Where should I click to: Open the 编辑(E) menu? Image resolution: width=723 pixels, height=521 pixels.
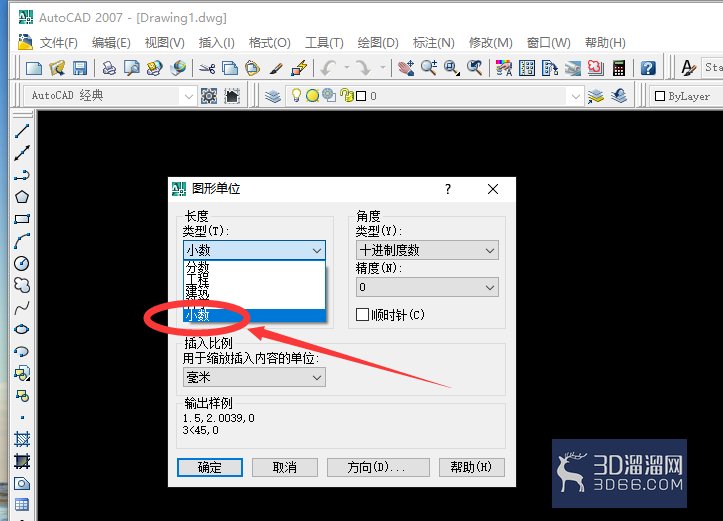point(111,43)
